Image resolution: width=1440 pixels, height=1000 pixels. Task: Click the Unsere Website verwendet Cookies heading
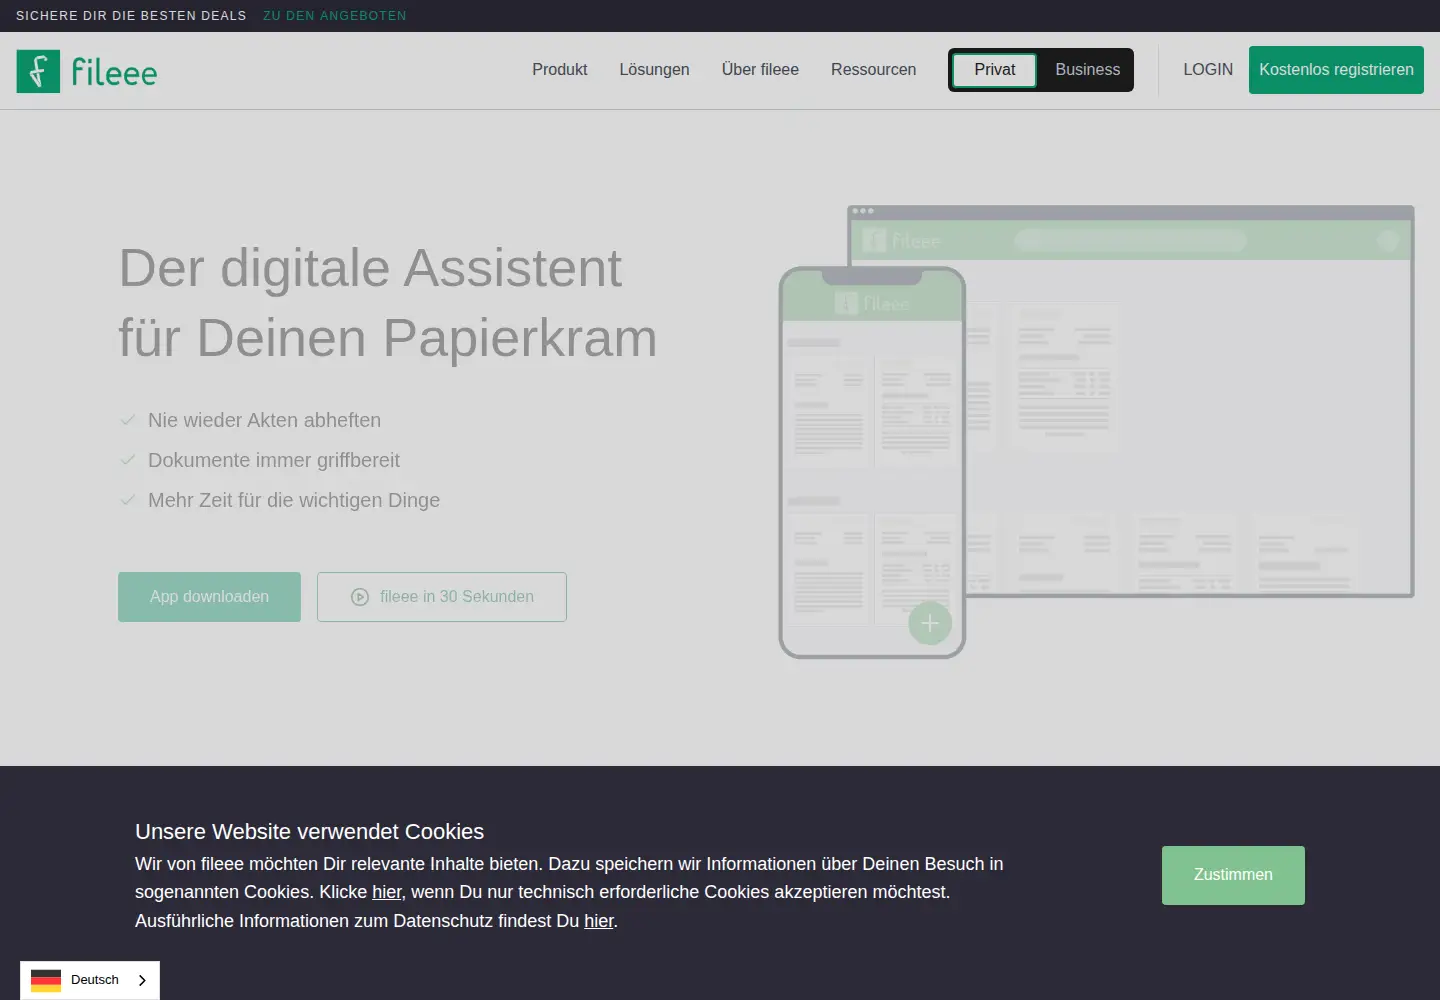pos(310,832)
